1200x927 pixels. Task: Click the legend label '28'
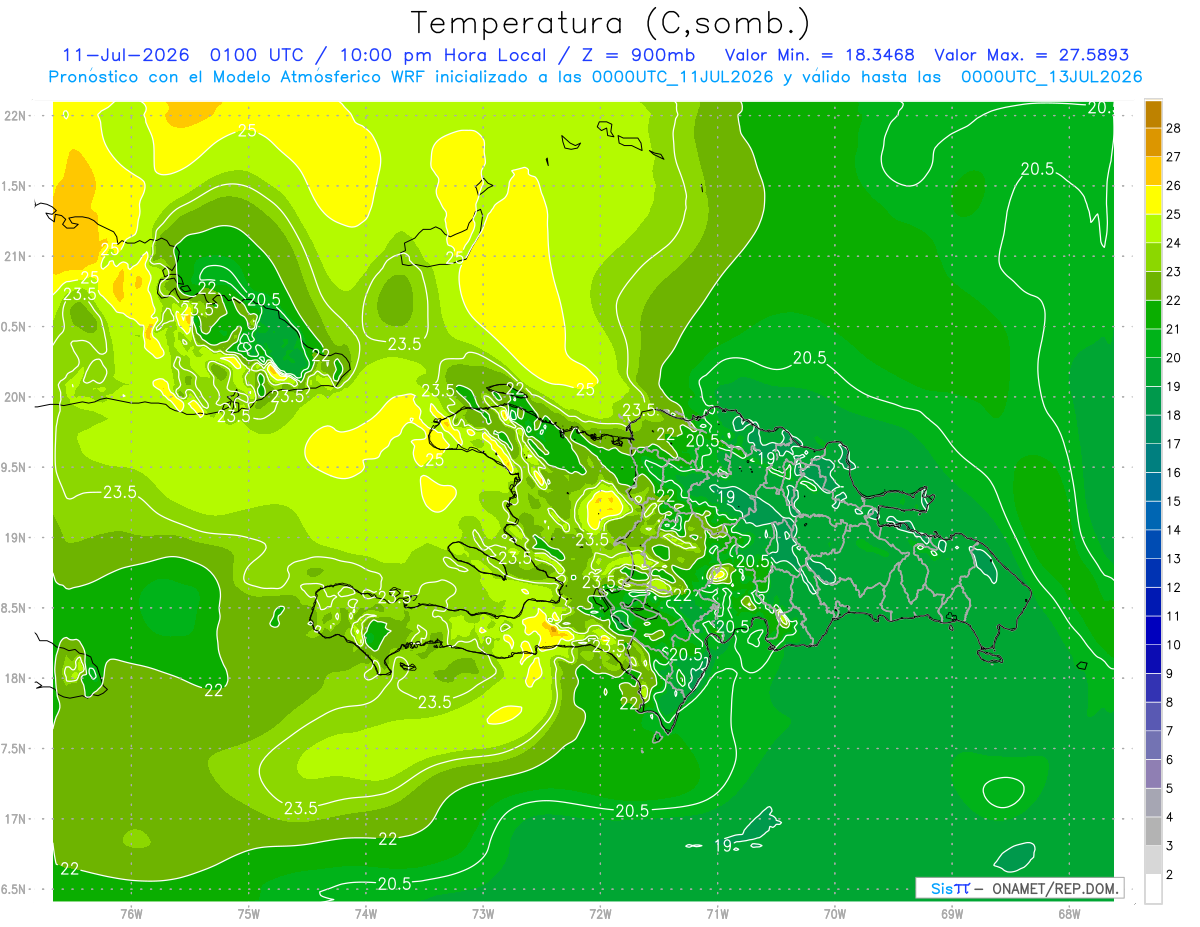[1175, 128]
